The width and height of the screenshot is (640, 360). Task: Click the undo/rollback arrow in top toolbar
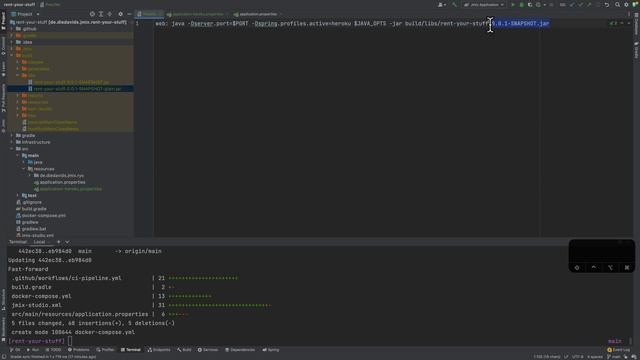[x=607, y=5]
